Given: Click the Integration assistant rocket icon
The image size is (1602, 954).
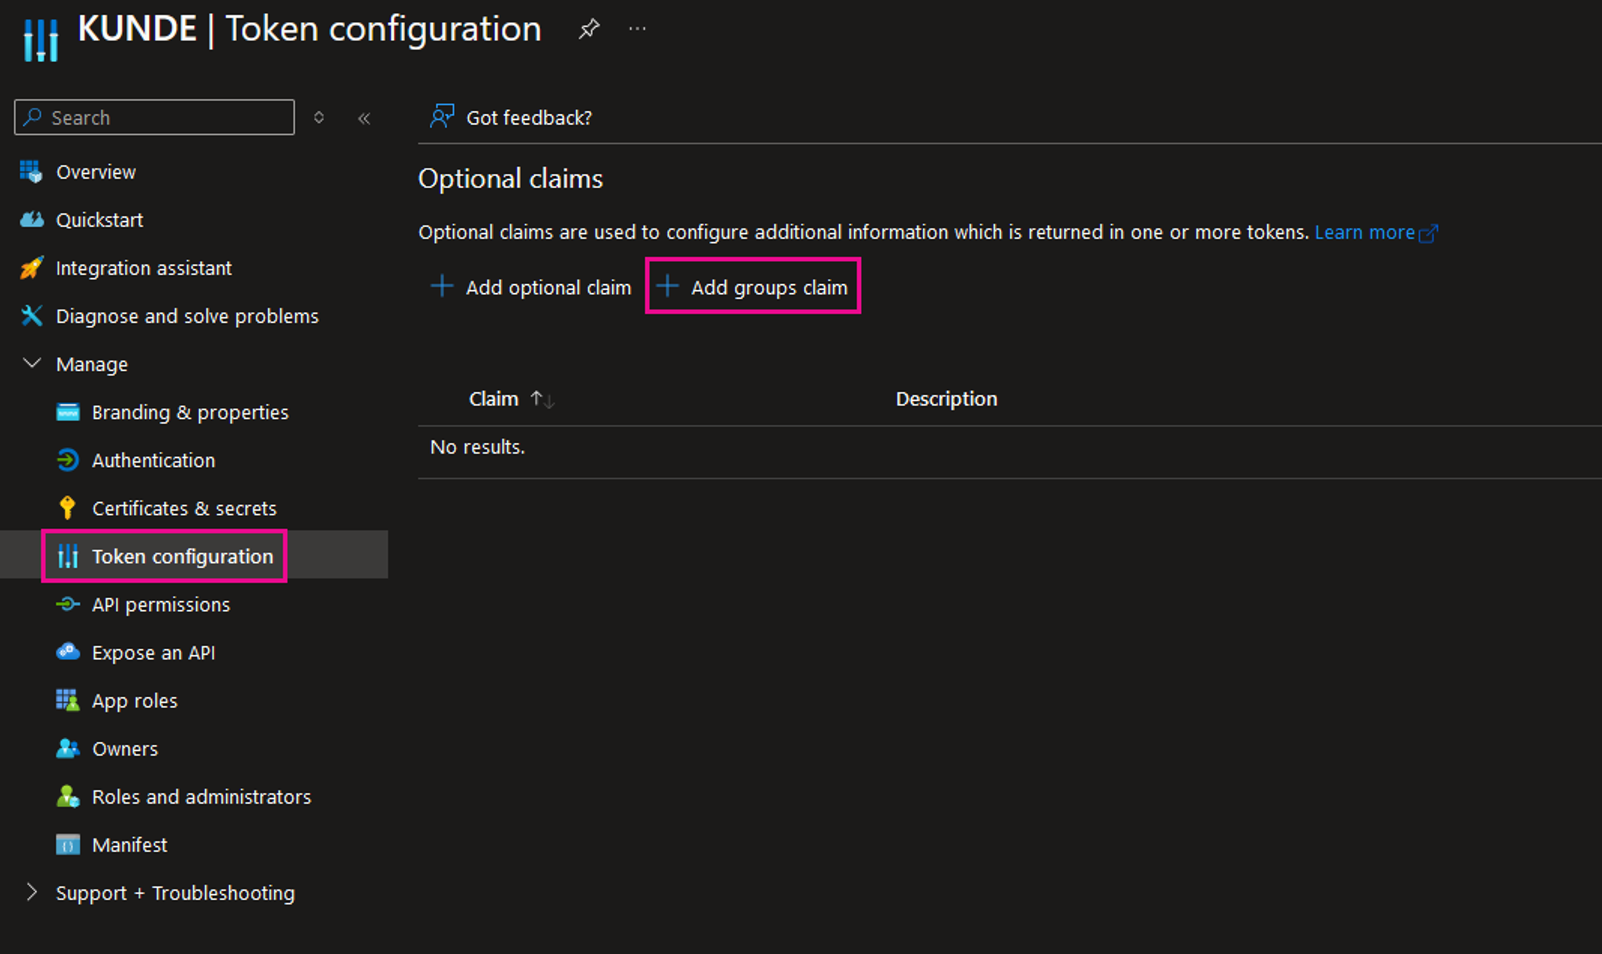Looking at the screenshot, I should tap(32, 268).
